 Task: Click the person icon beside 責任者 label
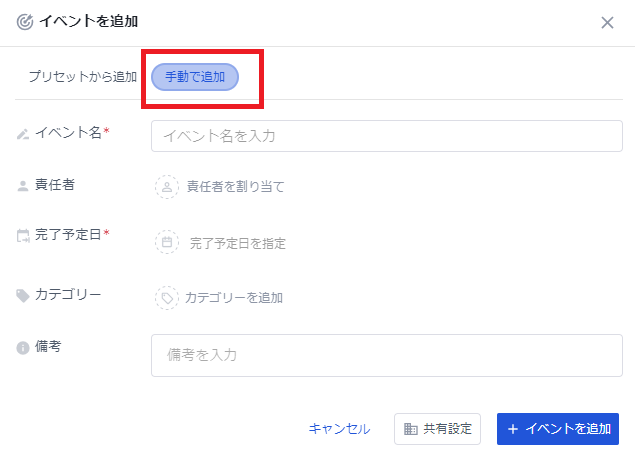point(23,185)
